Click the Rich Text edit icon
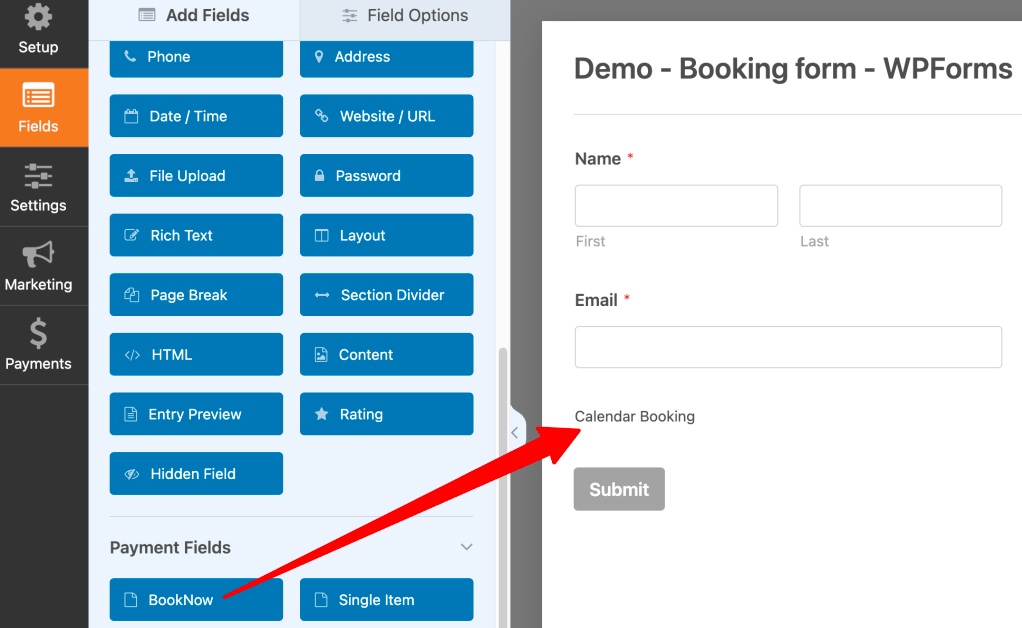Screen dimensions: 1022x628 click(x=132, y=235)
